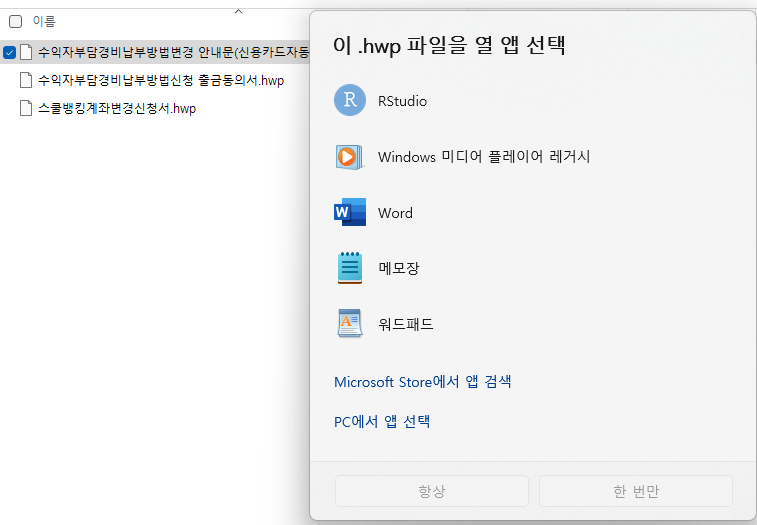
Task: Select the Word text label
Action: [x=395, y=213]
